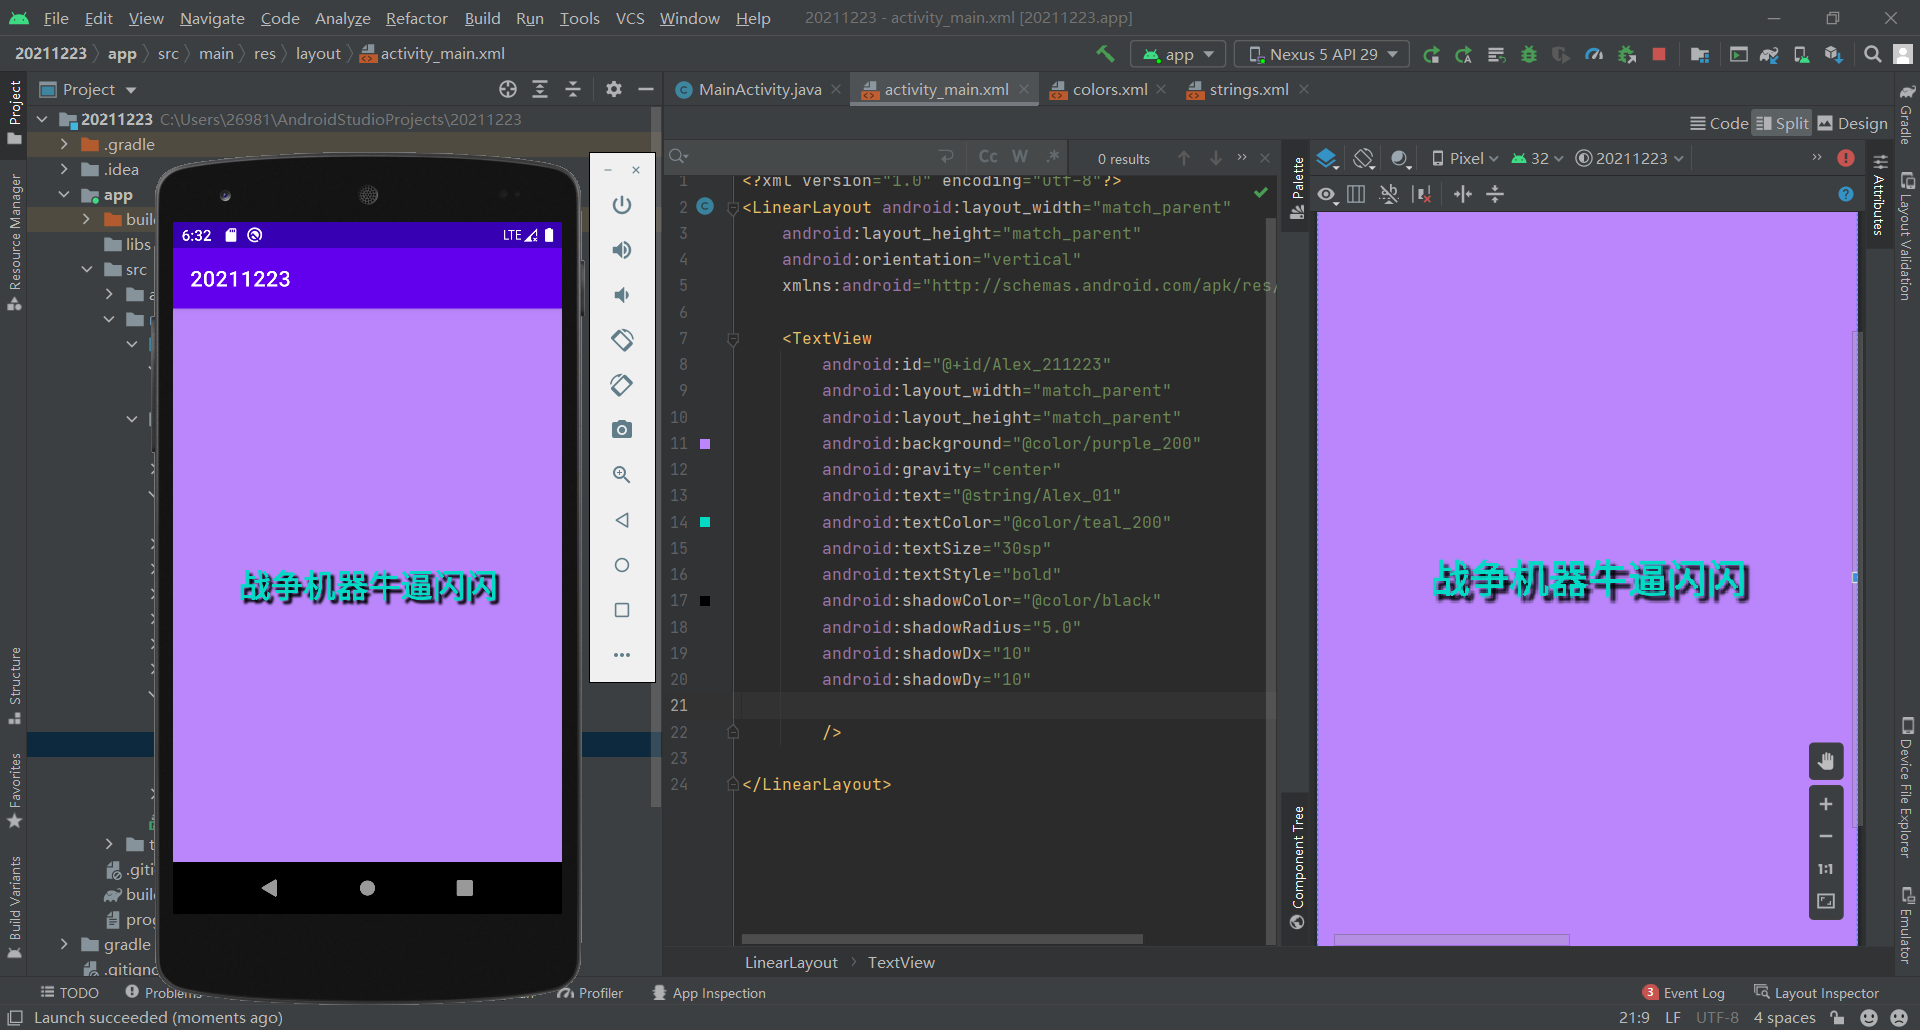
Task: Toggle view options eye icon in design toolbar
Action: click(1327, 195)
